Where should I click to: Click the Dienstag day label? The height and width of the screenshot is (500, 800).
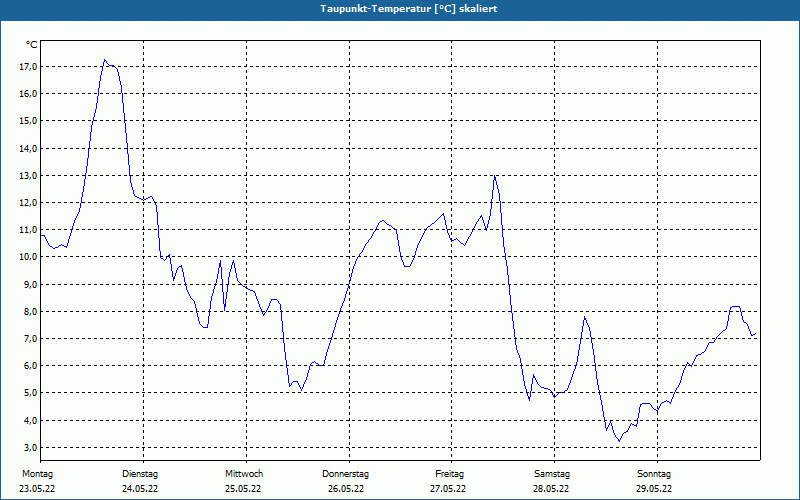click(140, 474)
